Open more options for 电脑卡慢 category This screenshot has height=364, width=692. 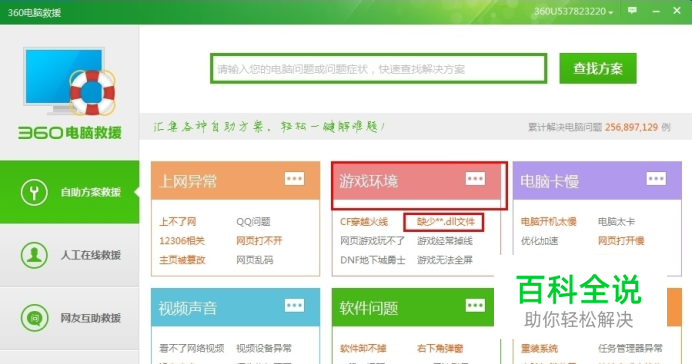pyautogui.click(x=656, y=179)
